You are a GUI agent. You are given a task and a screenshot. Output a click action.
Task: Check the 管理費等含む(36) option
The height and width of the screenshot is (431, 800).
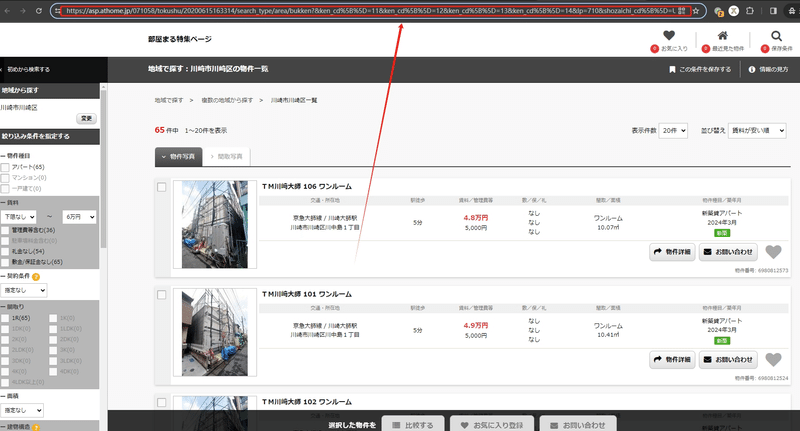[5, 231]
